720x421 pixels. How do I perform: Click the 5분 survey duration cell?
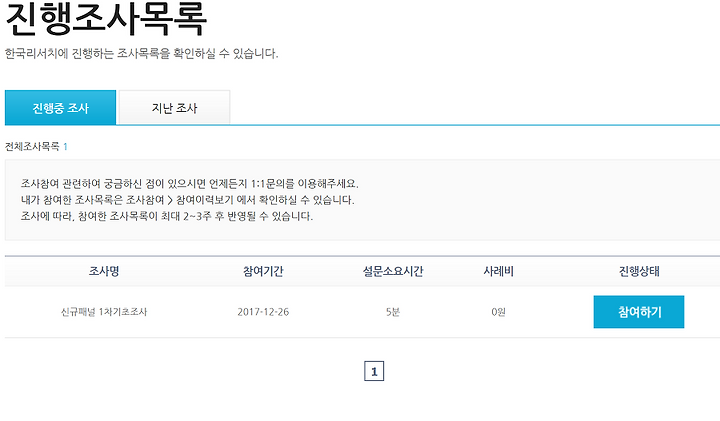pos(393,312)
